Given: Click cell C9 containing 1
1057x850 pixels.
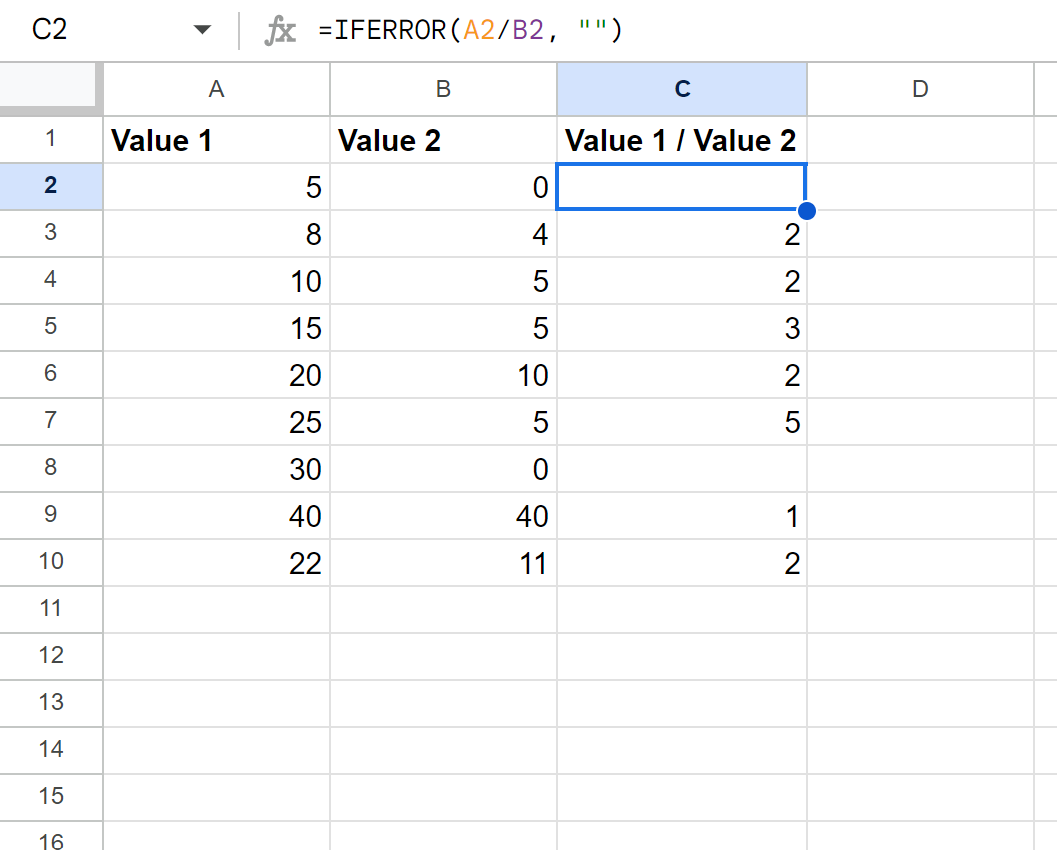Looking at the screenshot, I should 682,516.
